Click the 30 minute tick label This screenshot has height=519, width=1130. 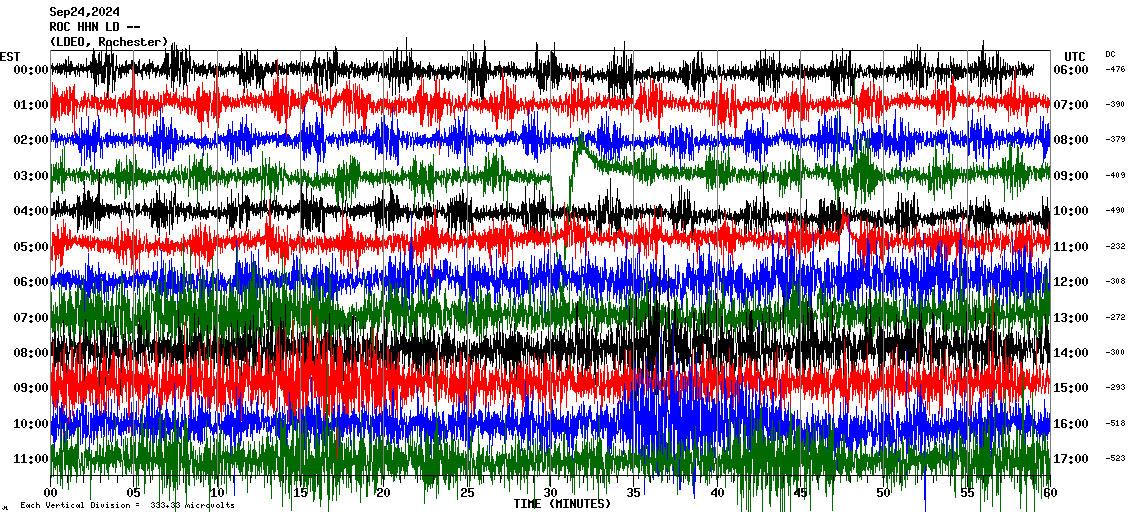551,493
